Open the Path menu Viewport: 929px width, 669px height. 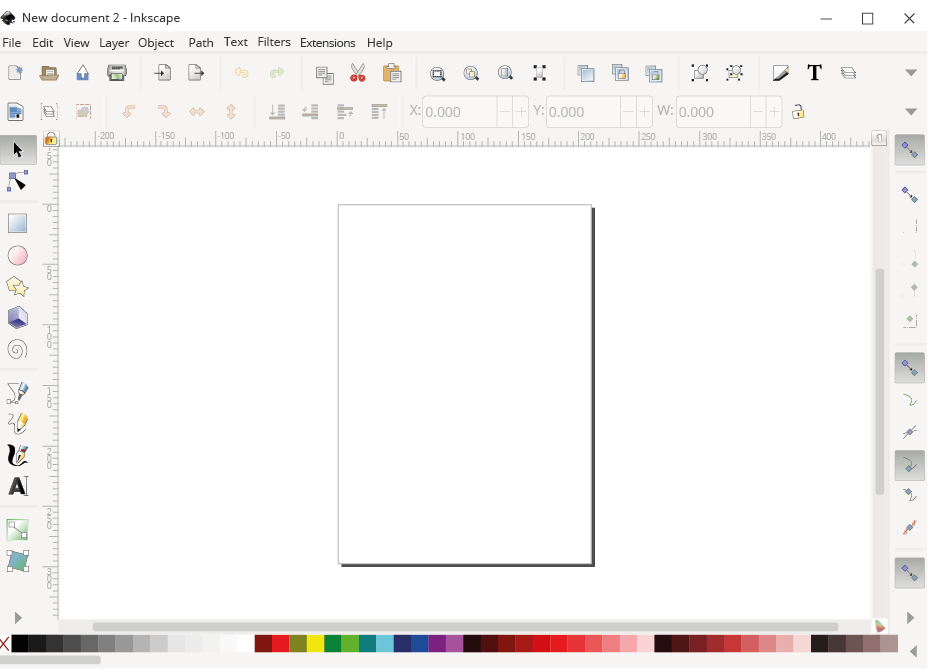click(200, 42)
